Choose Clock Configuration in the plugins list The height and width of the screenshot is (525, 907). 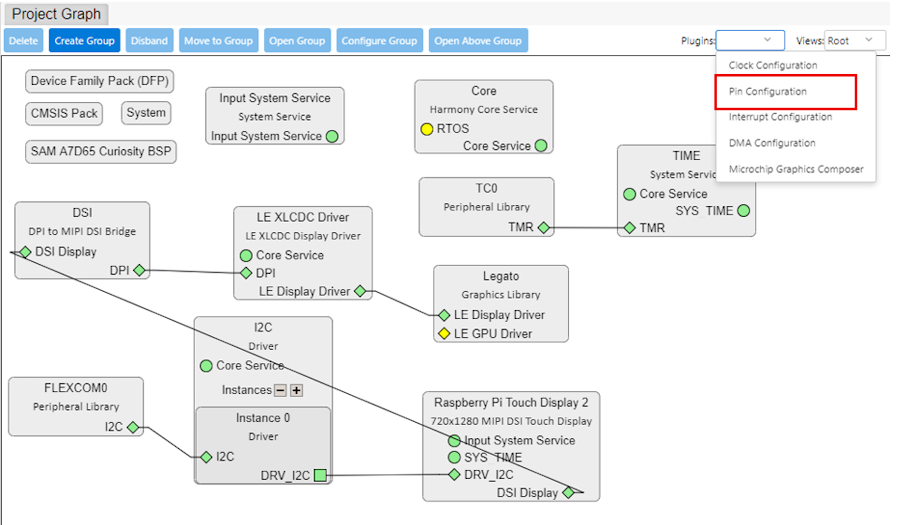click(773, 66)
